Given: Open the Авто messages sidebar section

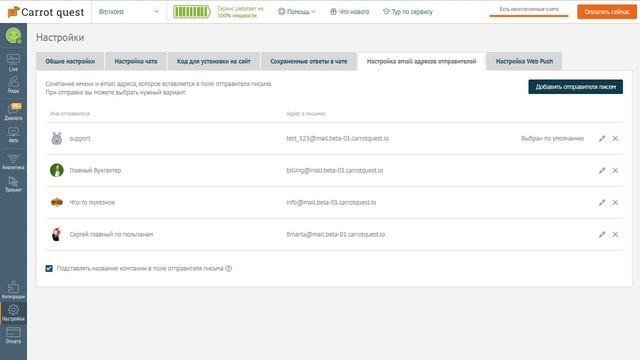Looking at the screenshot, I should [x=13, y=135].
